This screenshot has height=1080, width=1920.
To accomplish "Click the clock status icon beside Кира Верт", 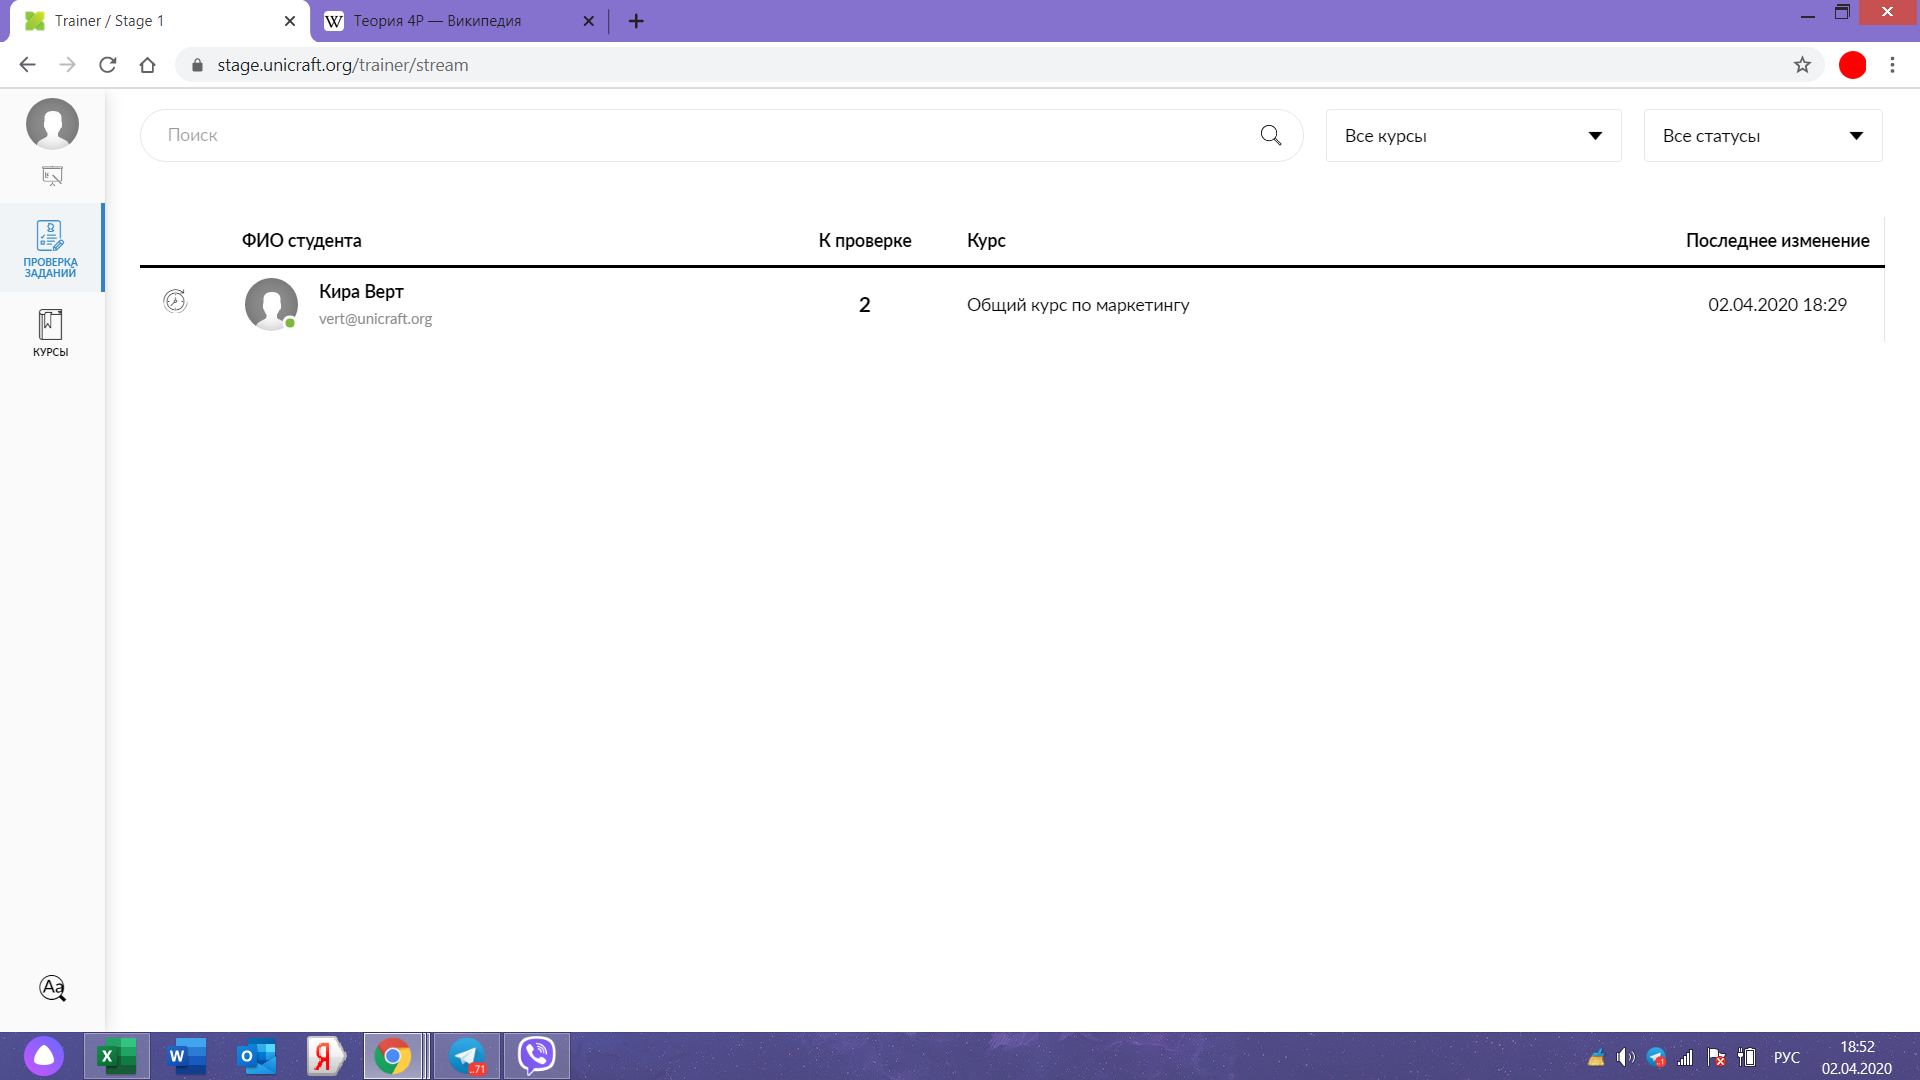I will coord(175,301).
